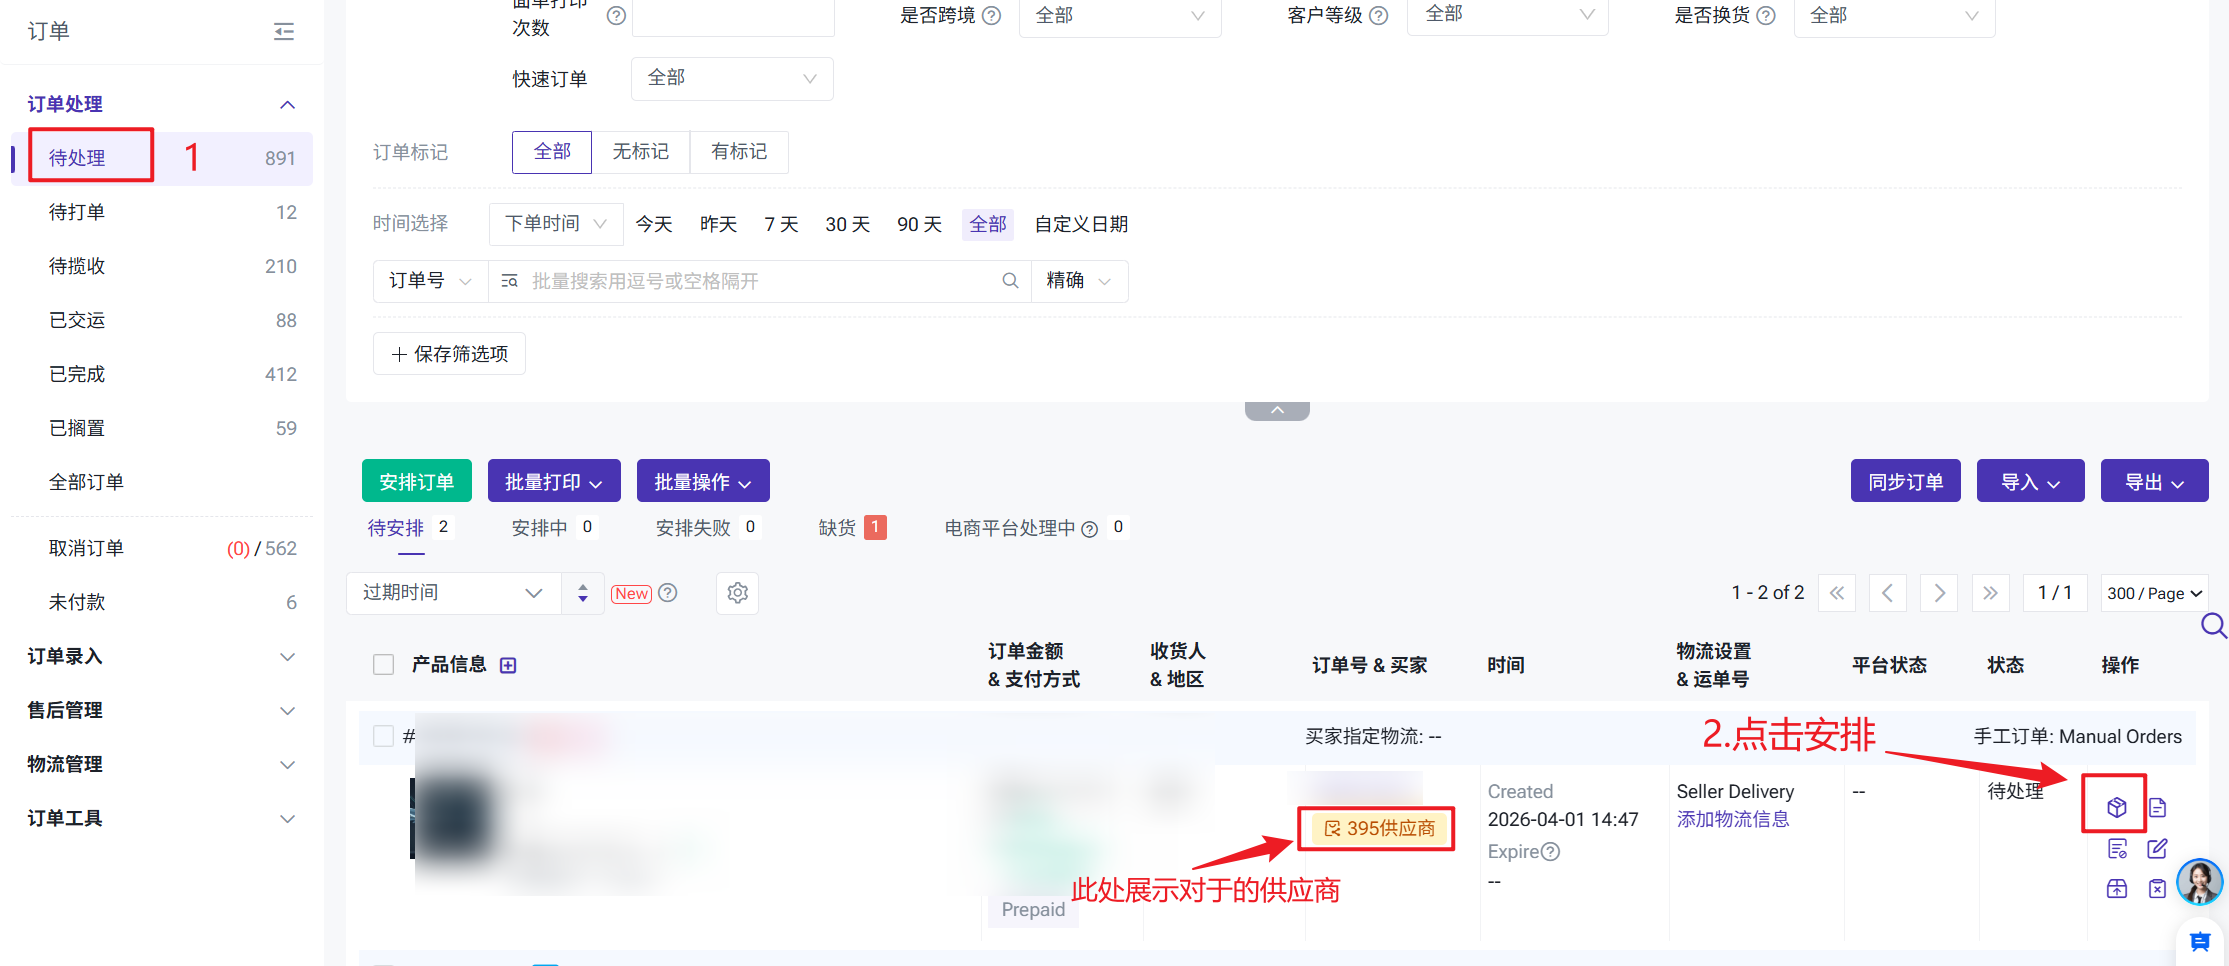Click the customer service avatar icon
The height and width of the screenshot is (966, 2229).
pos(2199,882)
